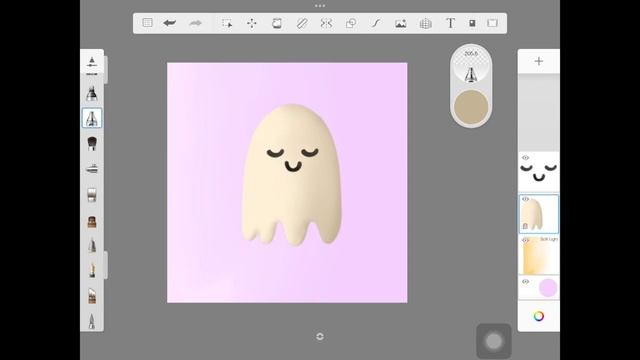
Task: Tap the corner quick-access circle button
Action: coord(494,341)
